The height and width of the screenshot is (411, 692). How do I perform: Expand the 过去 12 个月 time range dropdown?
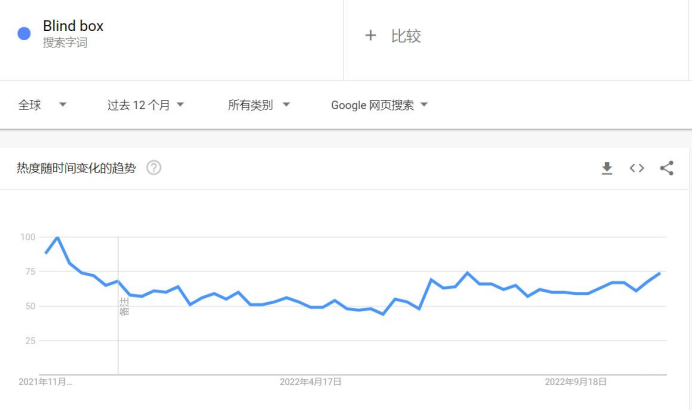point(146,105)
